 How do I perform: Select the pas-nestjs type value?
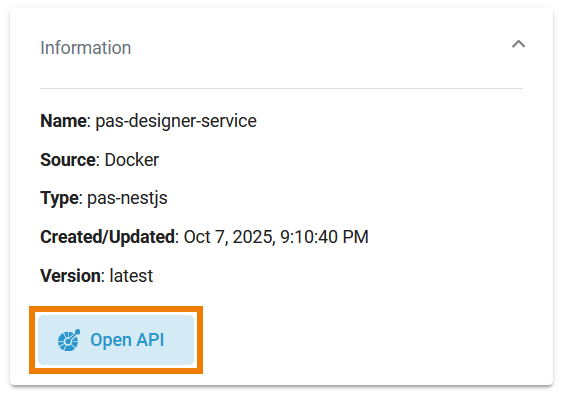click(127, 198)
